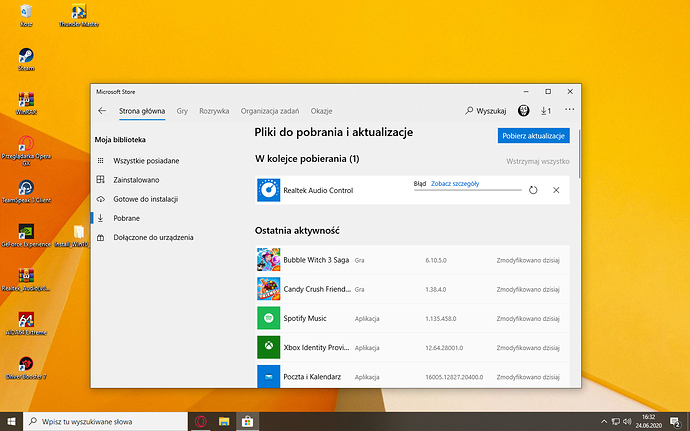
Task: Open the three-dot more options menu
Action: 569,110
